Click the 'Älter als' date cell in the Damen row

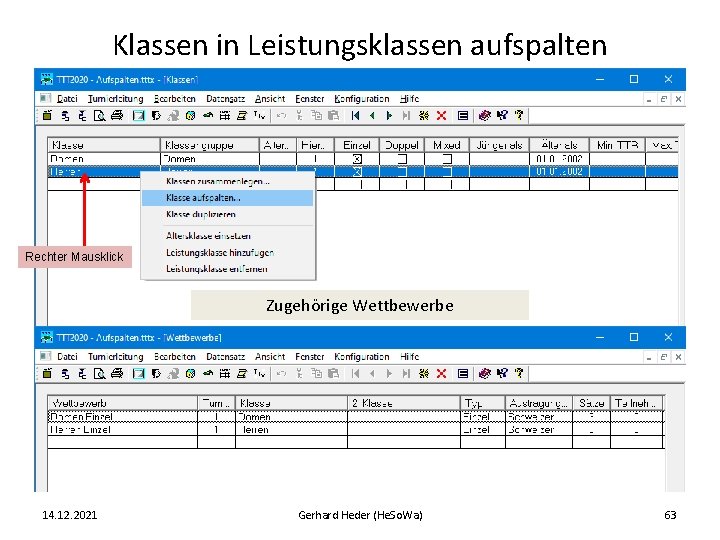[559, 159]
